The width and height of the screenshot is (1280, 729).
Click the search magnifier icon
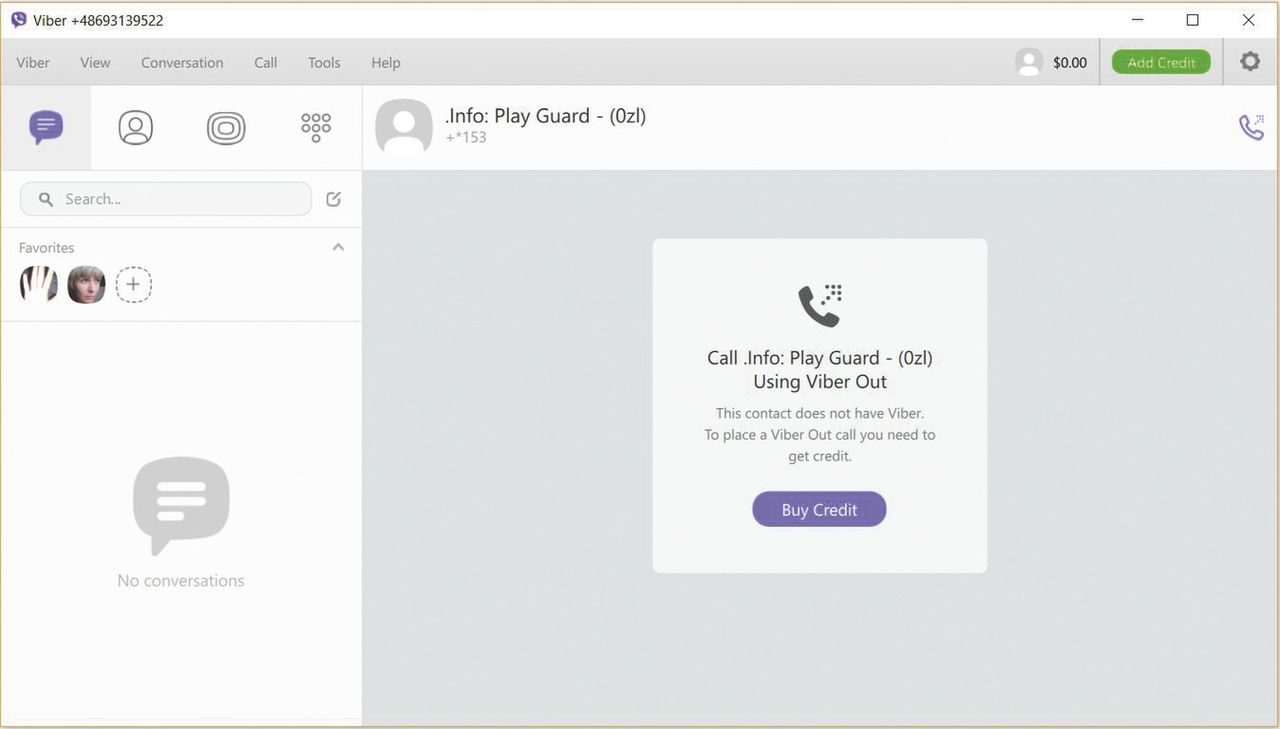[x=46, y=199]
